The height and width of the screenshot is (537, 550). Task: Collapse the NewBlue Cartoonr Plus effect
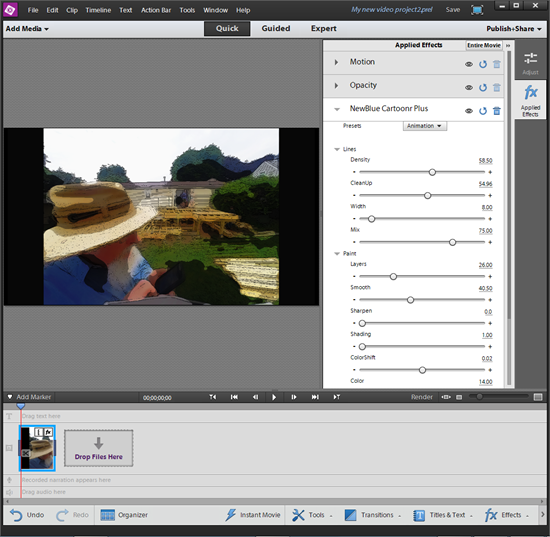(x=337, y=109)
